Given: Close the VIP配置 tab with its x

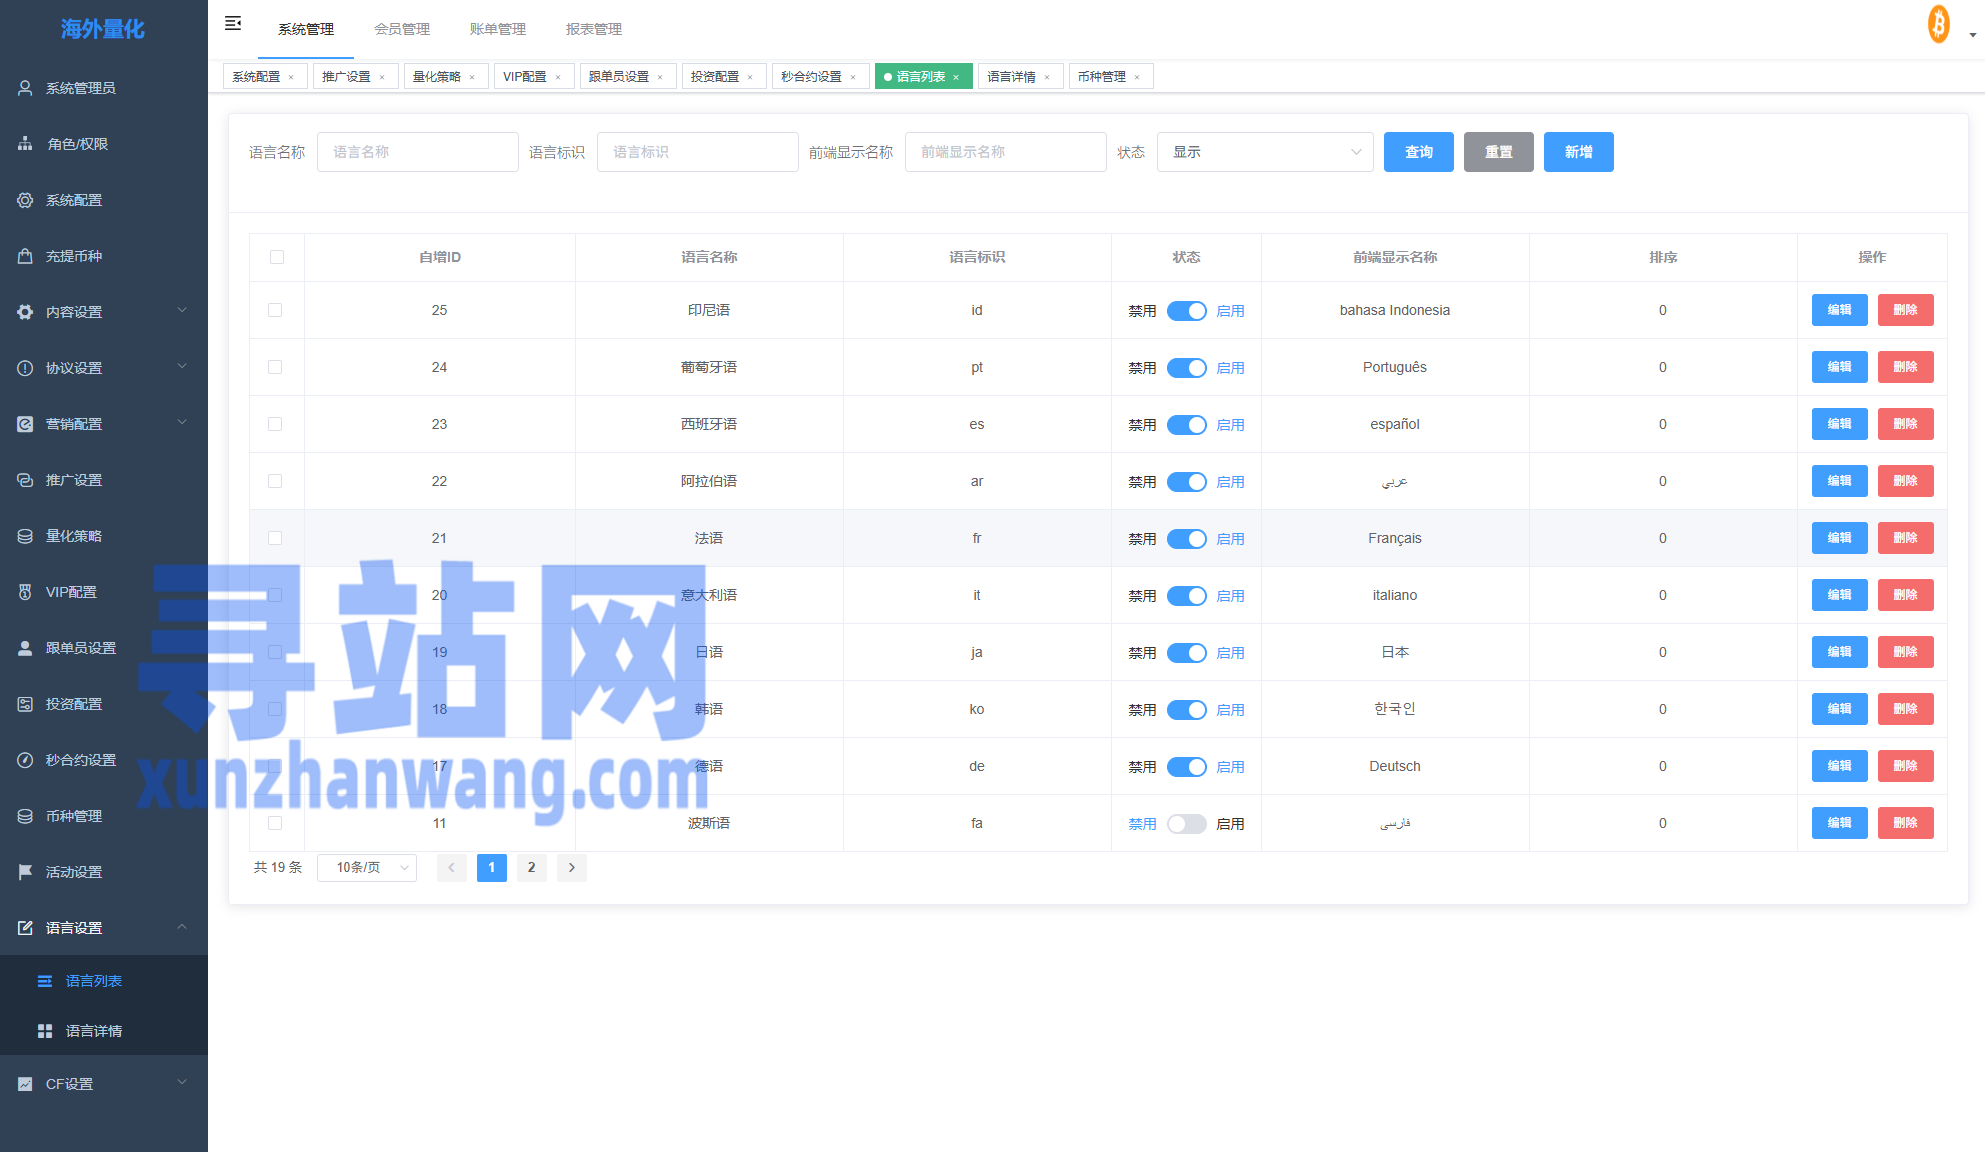Looking at the screenshot, I should (558, 77).
